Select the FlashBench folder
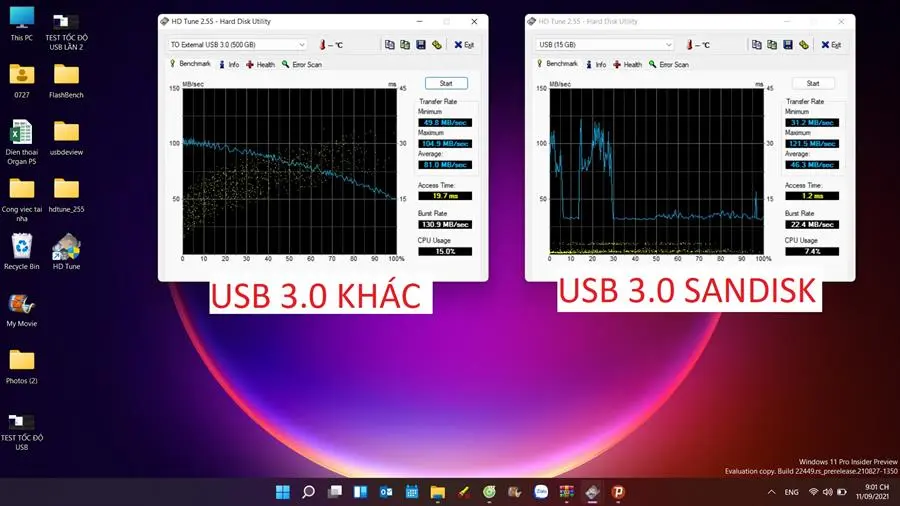This screenshot has height=506, width=900. point(67,81)
